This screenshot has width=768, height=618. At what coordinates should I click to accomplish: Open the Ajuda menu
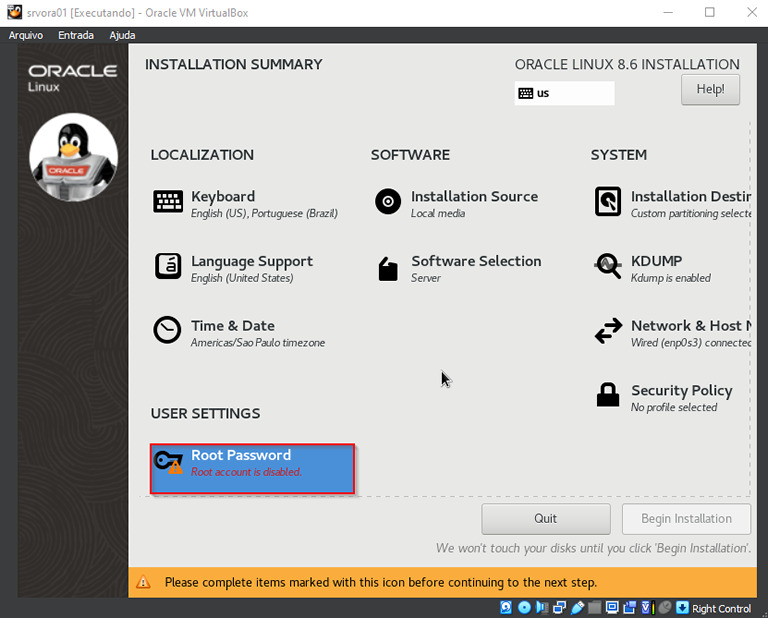point(122,35)
